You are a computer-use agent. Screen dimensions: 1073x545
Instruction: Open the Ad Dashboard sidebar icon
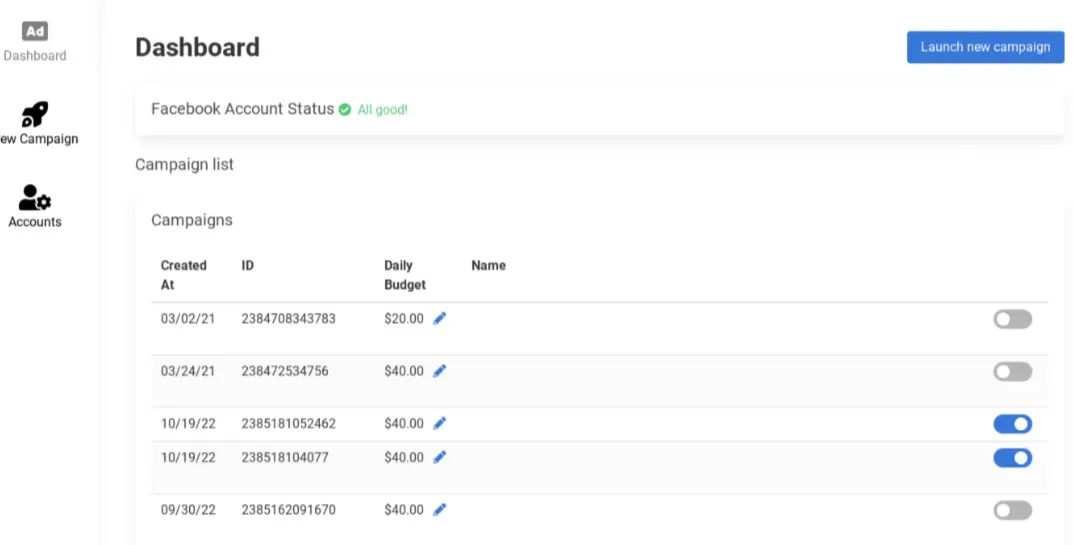click(x=35, y=31)
